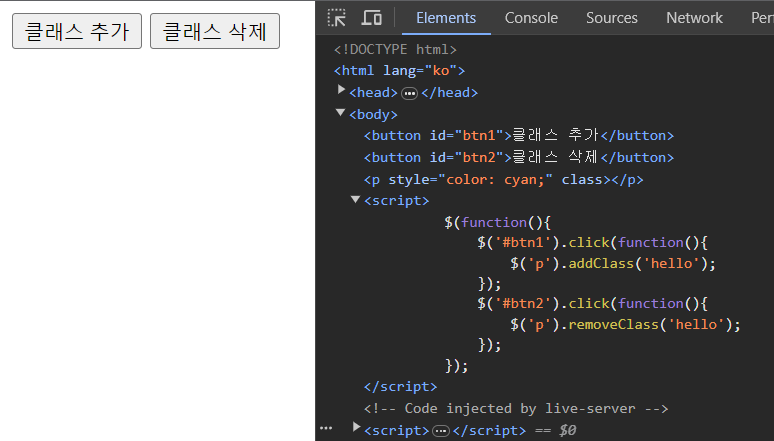Viewport: 774px width, 441px height.
Task: Click the $('#btn2').click code line
Action: tap(592, 303)
